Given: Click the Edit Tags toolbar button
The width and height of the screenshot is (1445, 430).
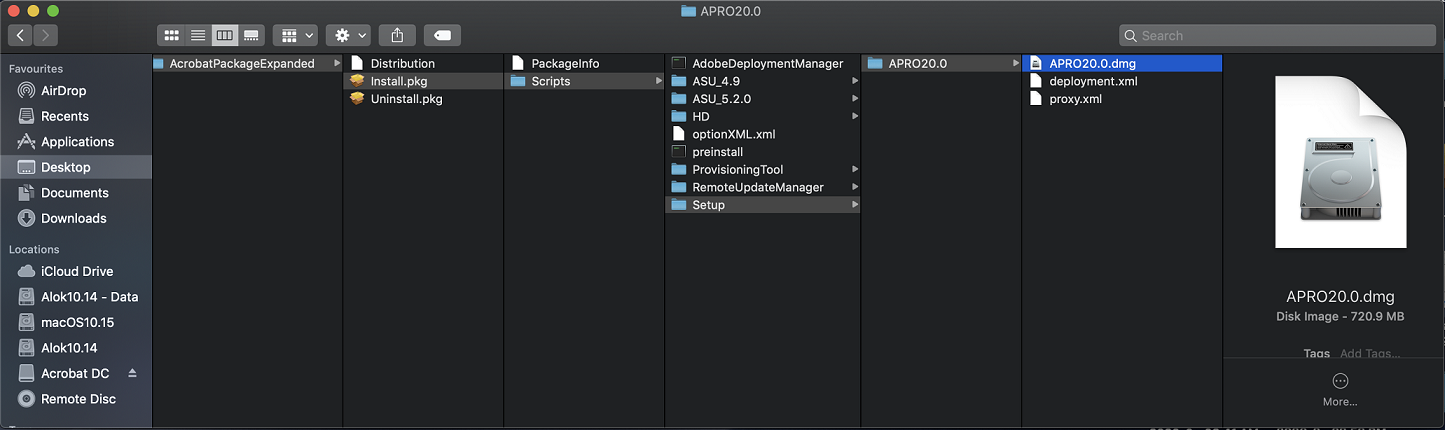Looking at the screenshot, I should coord(442,35).
